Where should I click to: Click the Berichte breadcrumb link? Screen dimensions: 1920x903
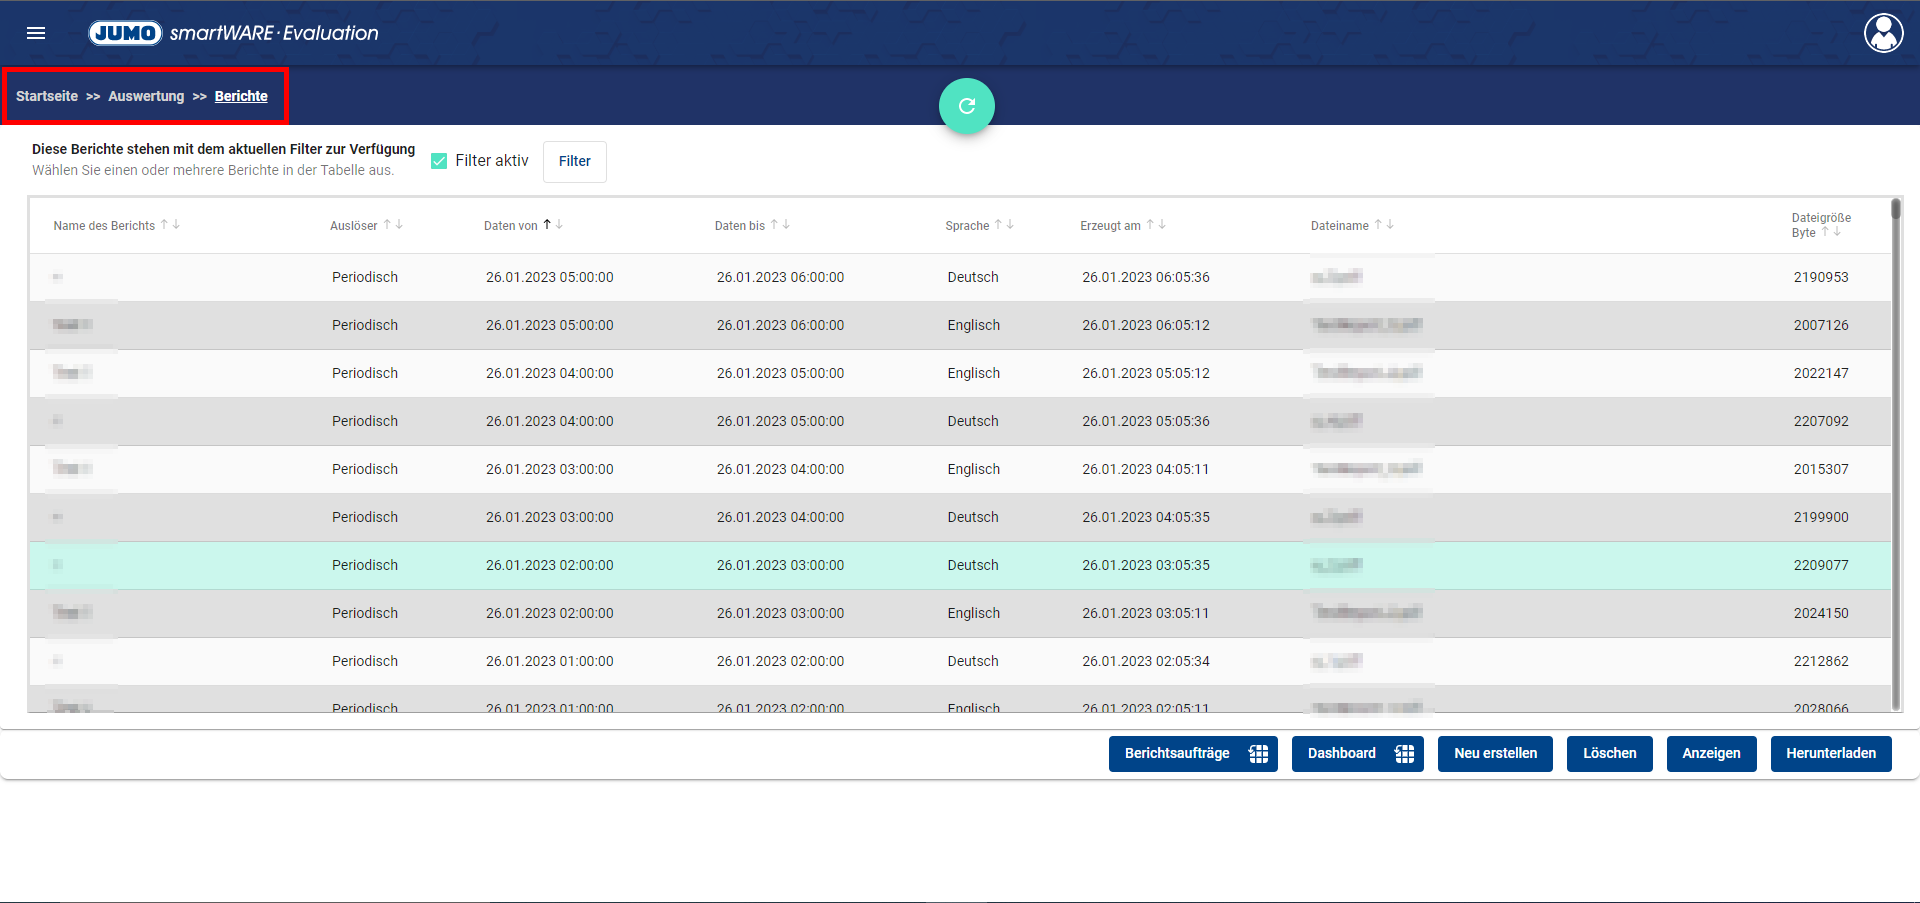241,96
